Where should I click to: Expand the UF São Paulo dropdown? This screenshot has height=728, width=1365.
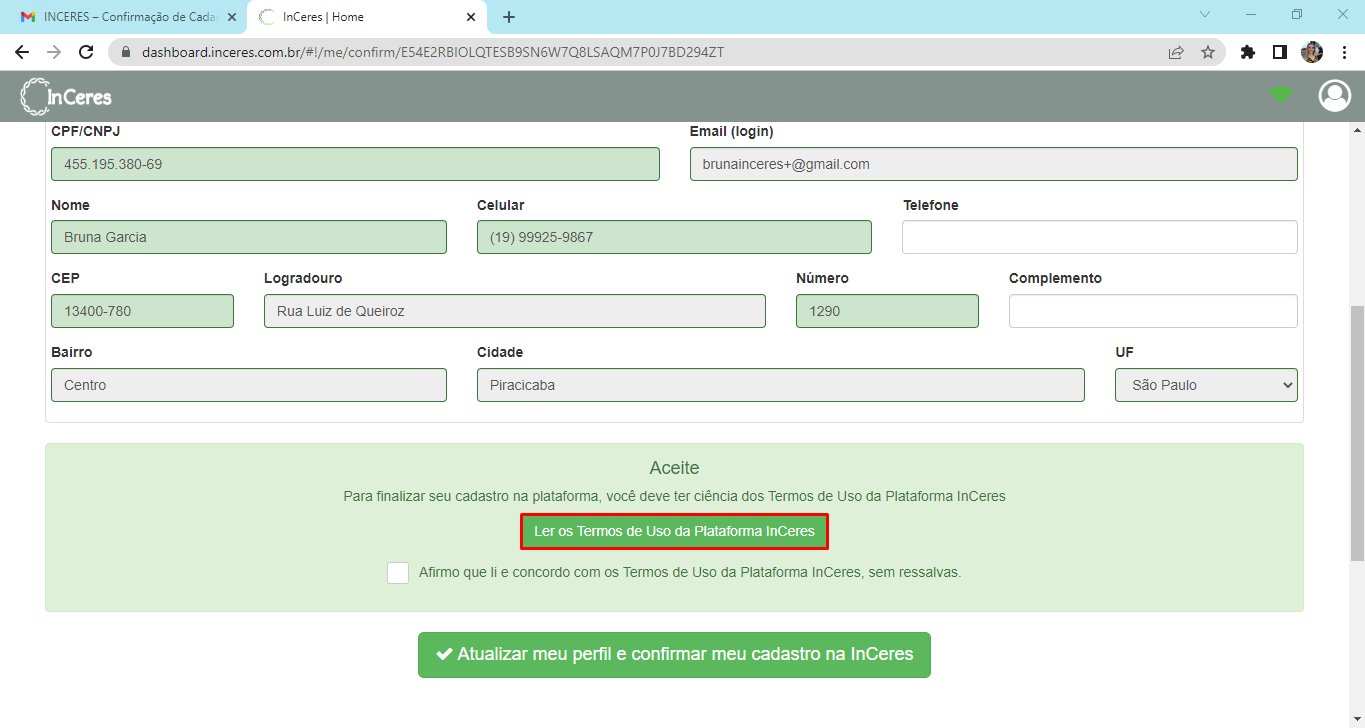[x=1206, y=385]
